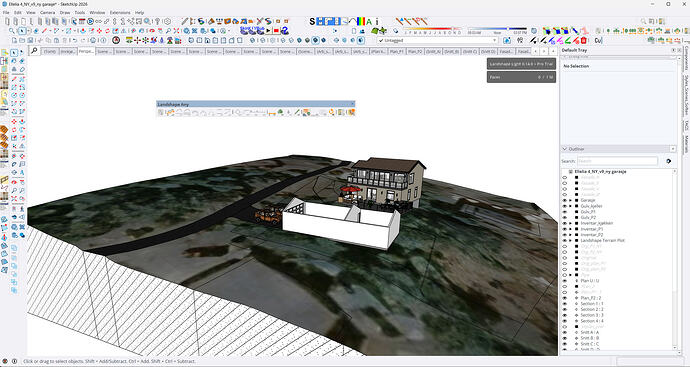Image resolution: width=690 pixels, height=367 pixels.
Task: Expand the Inventar_P1 tree node
Action: pyautogui.click(x=571, y=229)
